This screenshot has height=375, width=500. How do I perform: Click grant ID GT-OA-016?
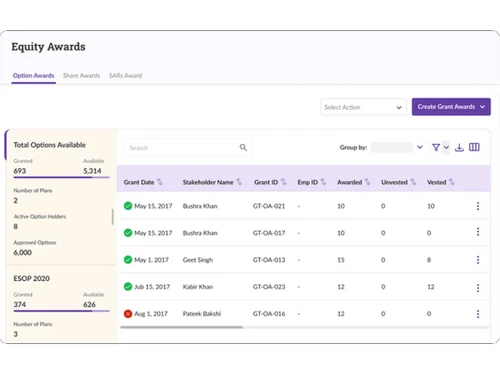[269, 314]
